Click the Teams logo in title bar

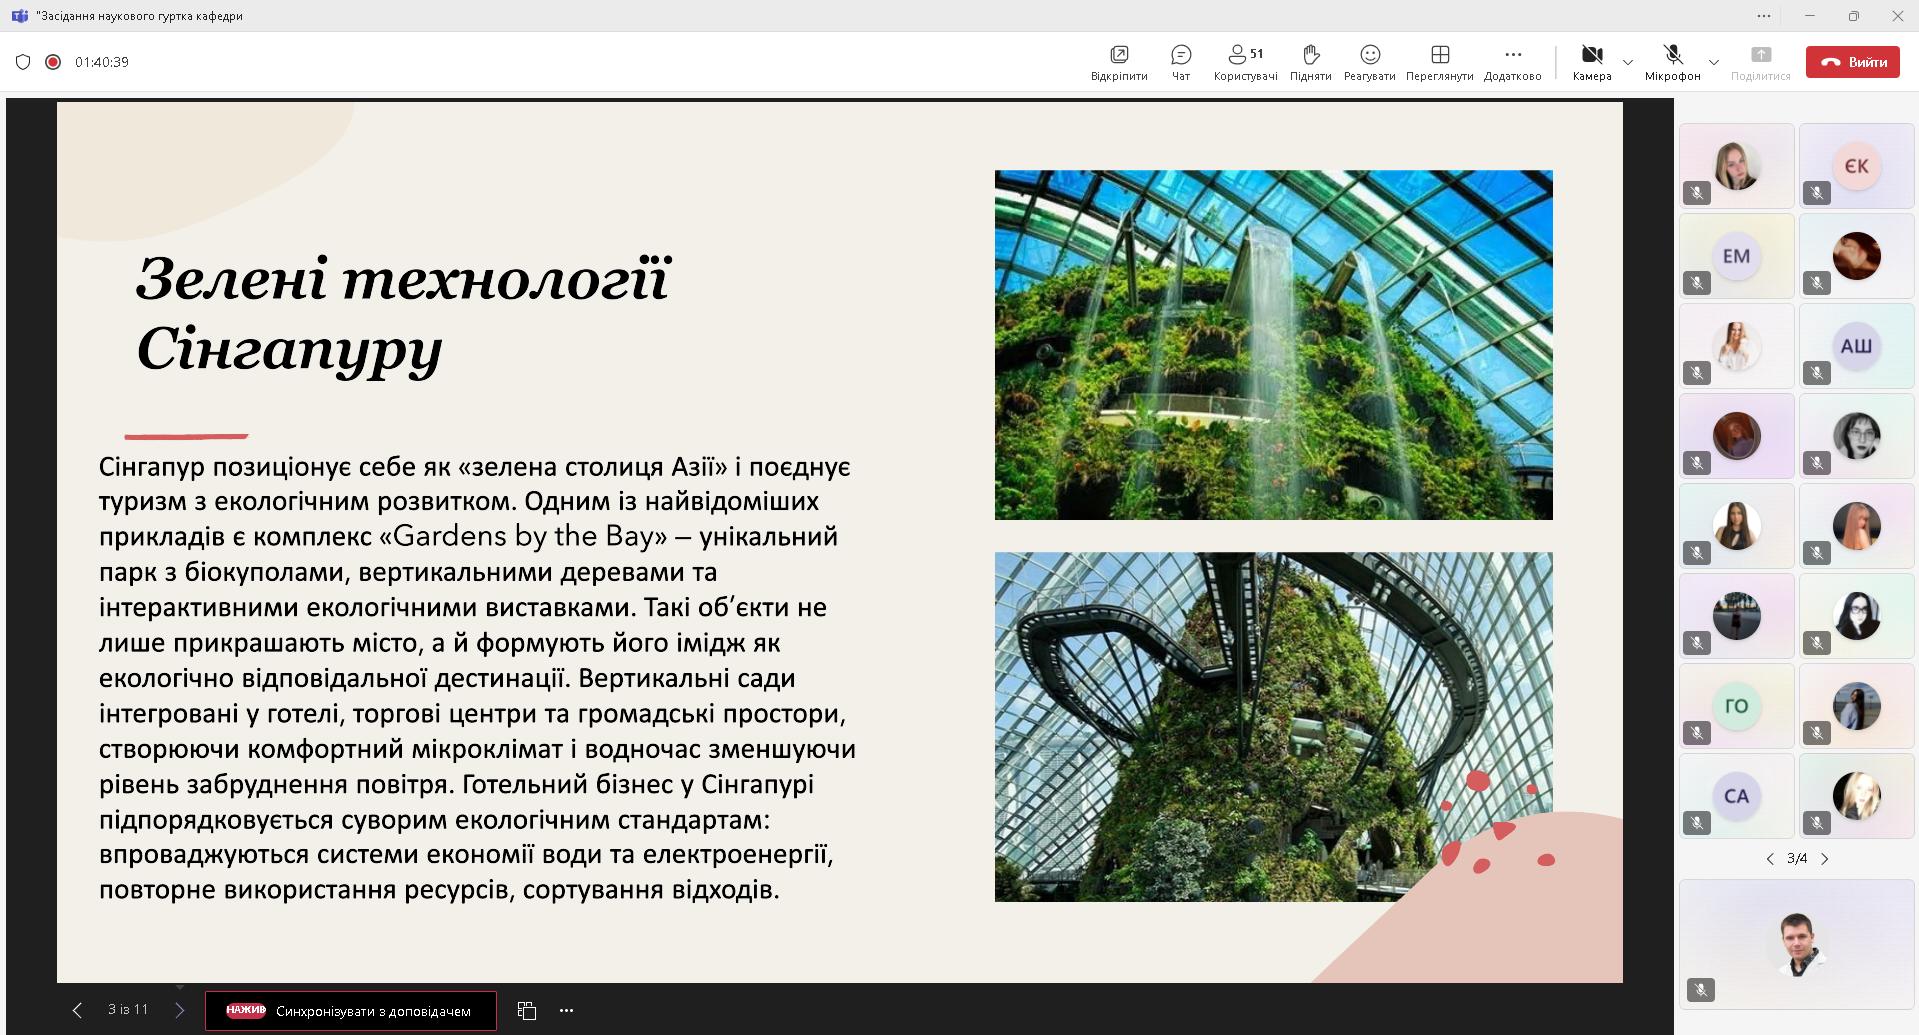point(19,16)
